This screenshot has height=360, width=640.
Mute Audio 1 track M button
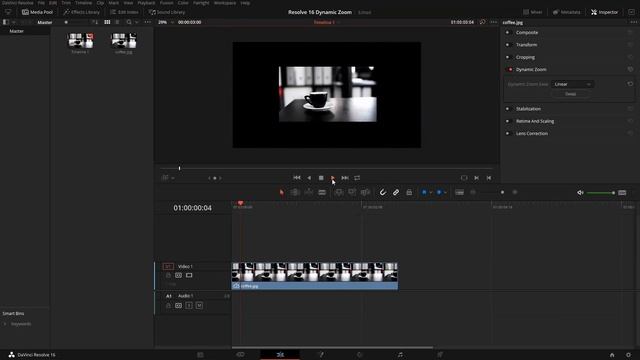[199, 305]
